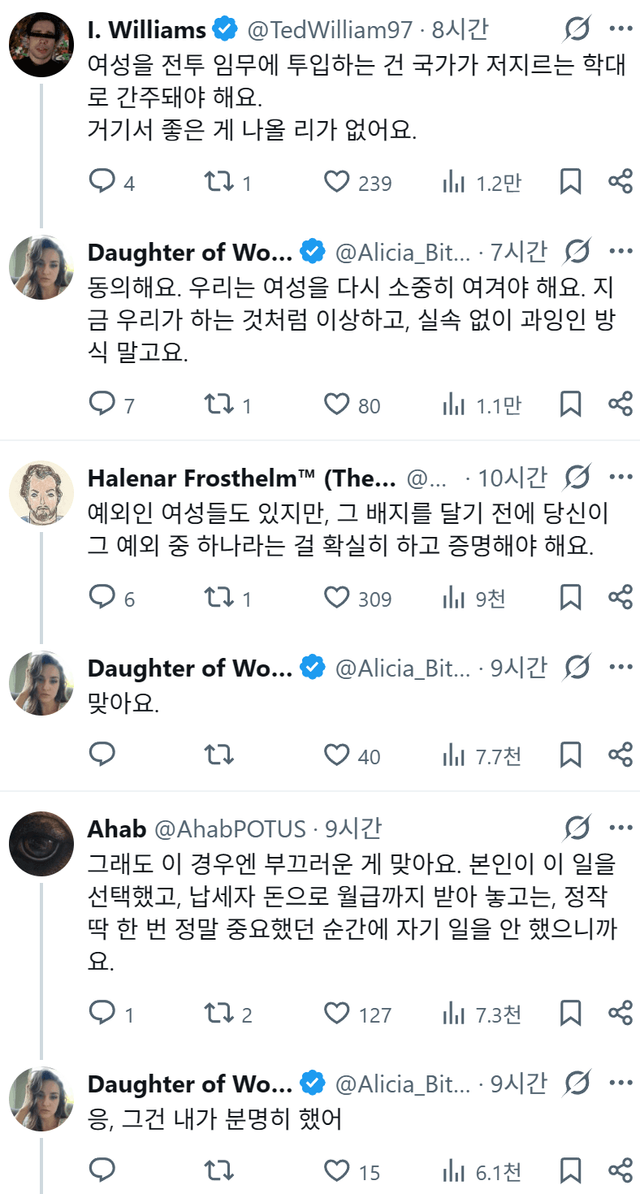
Task: Like Halenar Frosthelm's post with 309 likes
Action: 336,598
